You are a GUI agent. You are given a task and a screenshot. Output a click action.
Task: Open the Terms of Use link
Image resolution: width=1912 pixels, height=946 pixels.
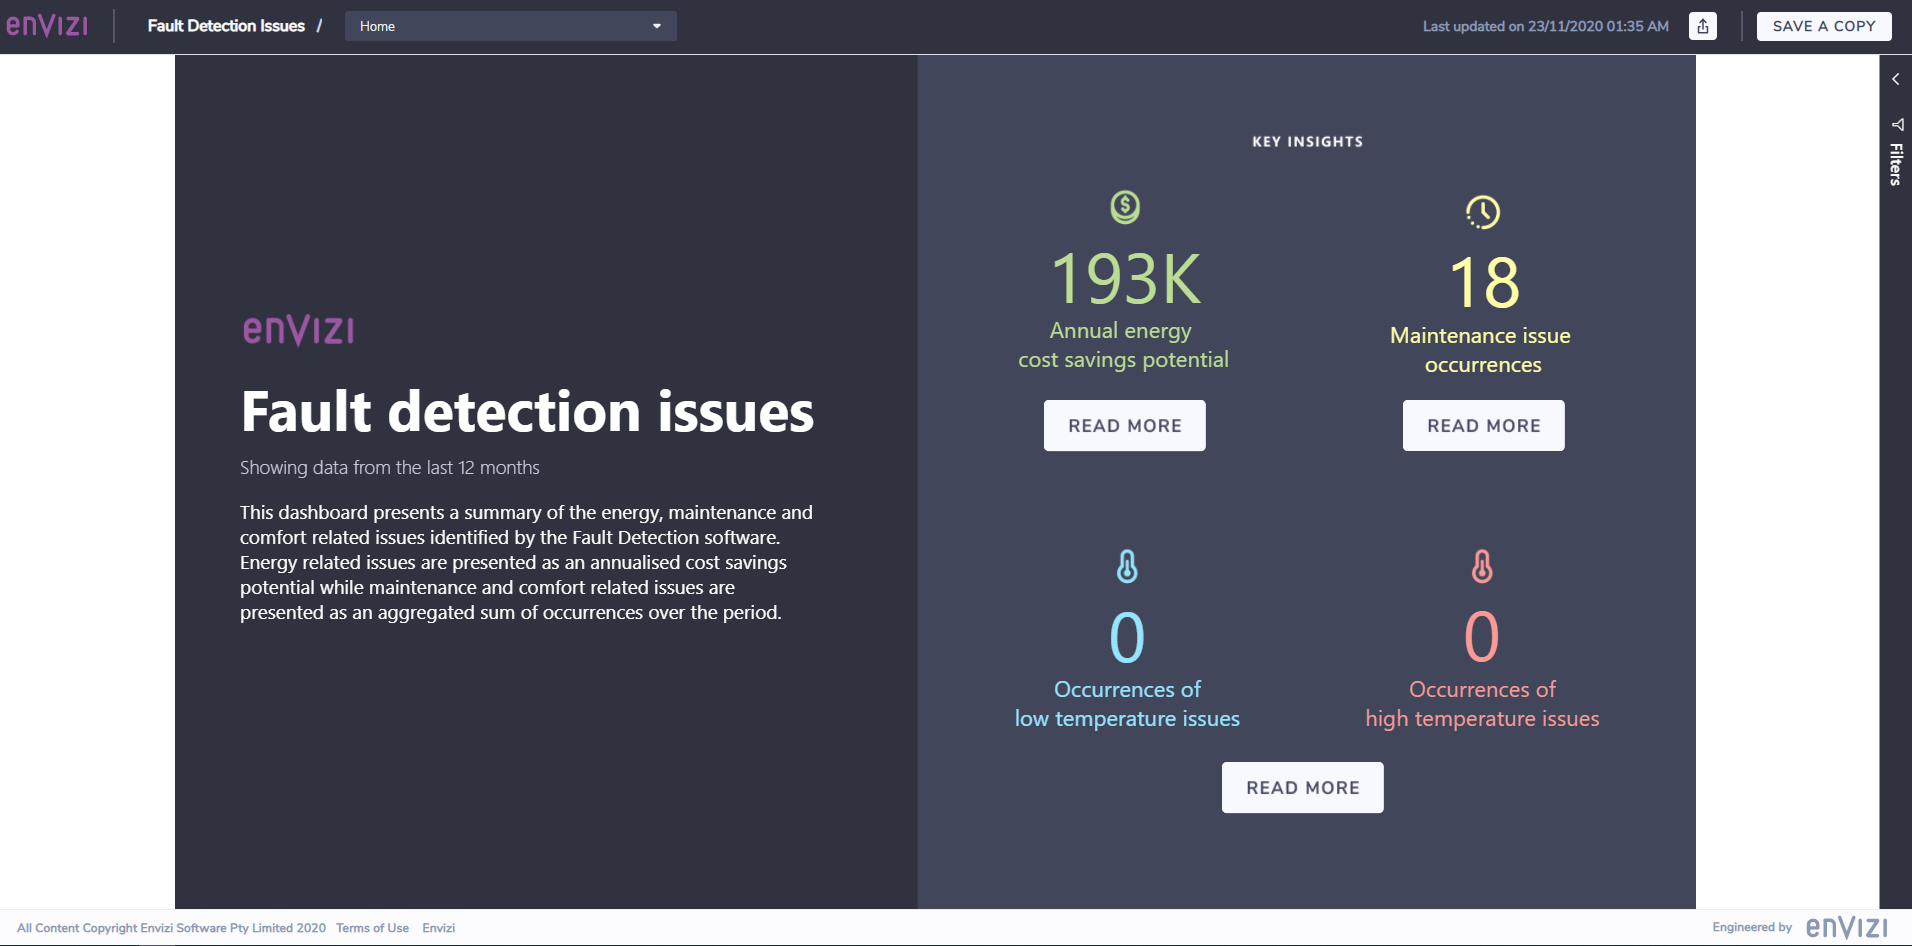[x=372, y=928]
